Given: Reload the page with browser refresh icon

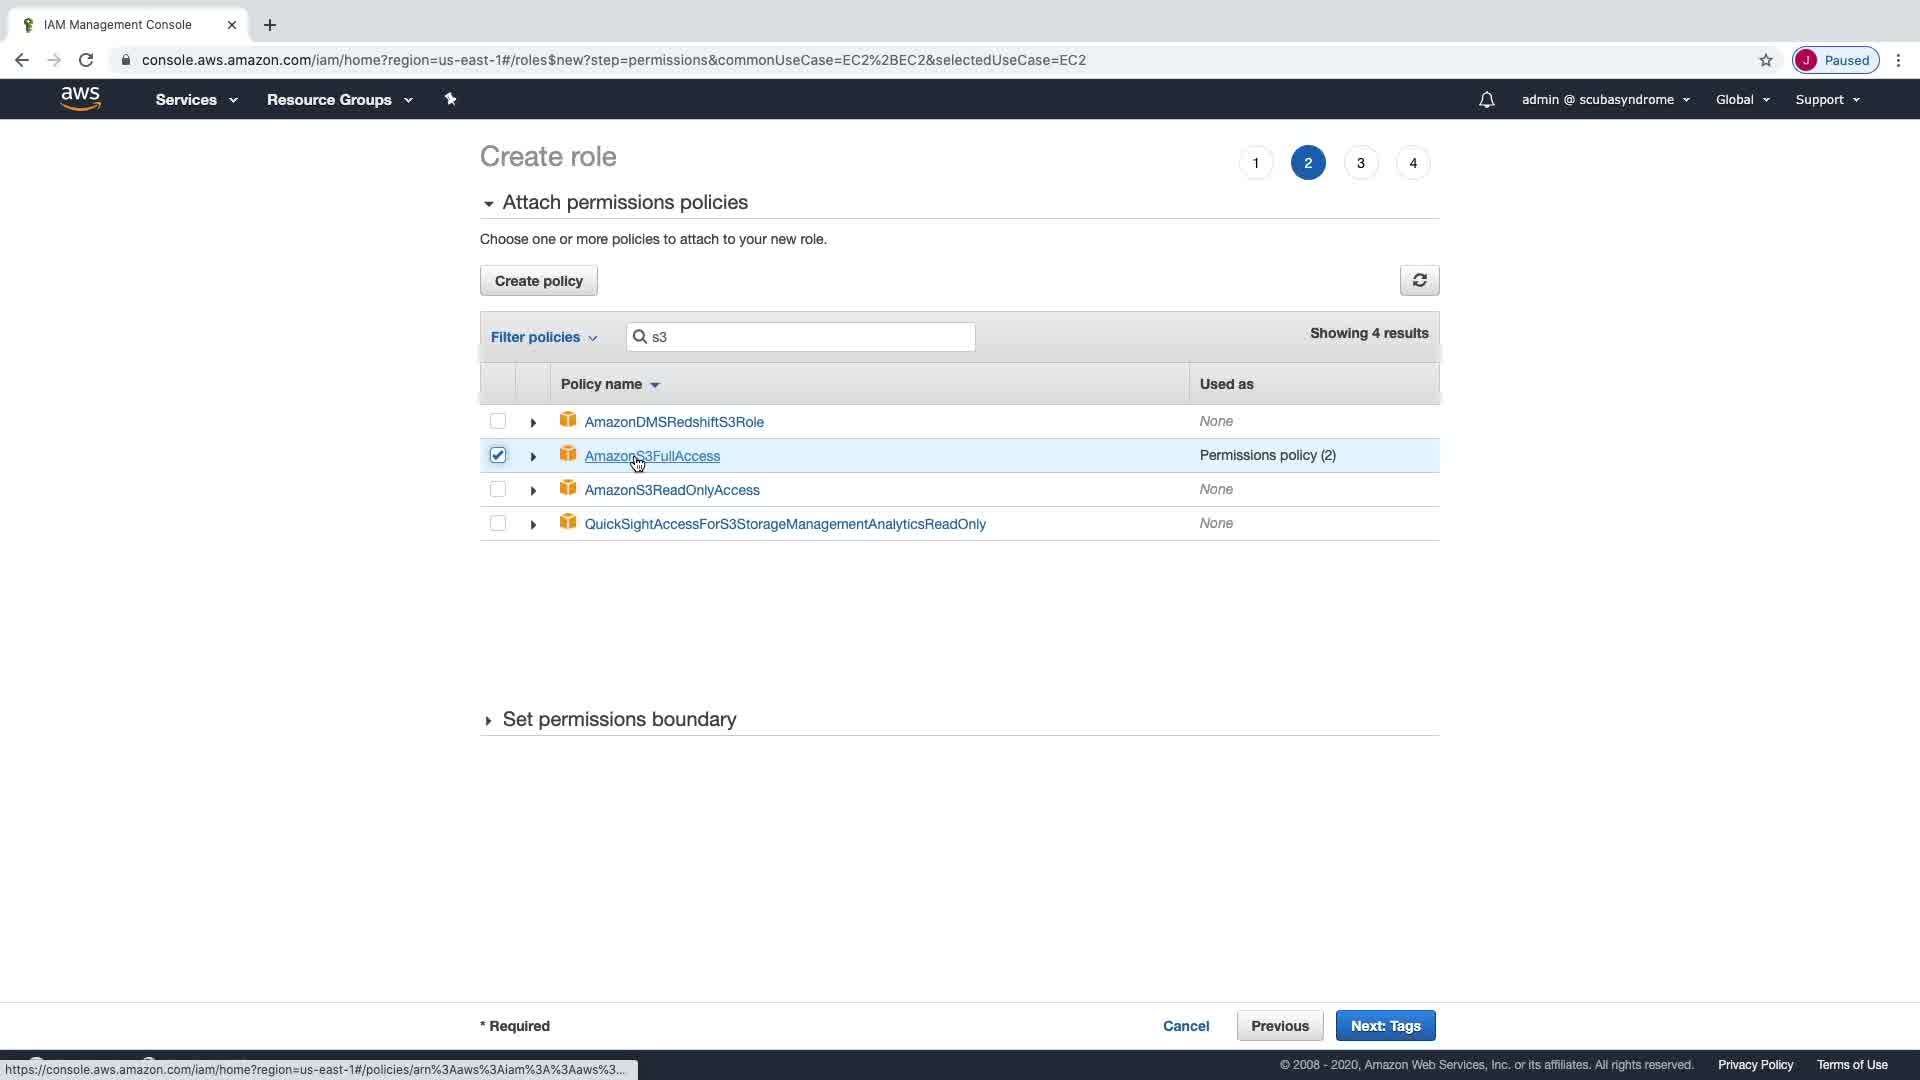Looking at the screenshot, I should point(86,60).
